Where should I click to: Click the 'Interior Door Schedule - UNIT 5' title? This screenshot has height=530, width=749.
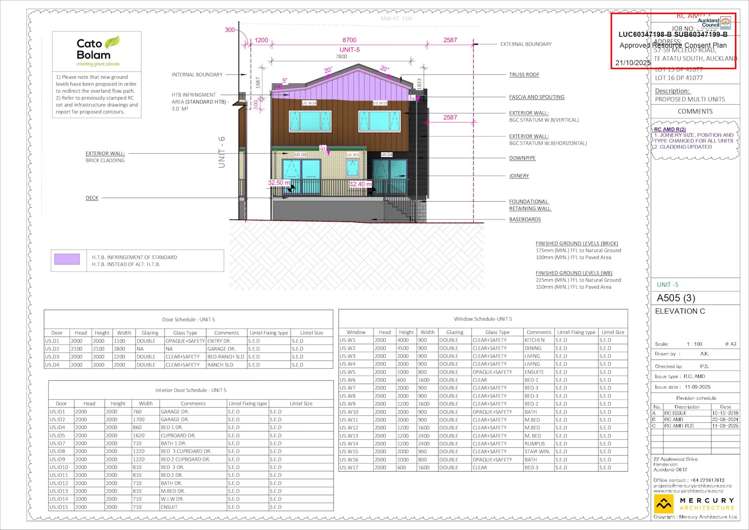coord(190,390)
